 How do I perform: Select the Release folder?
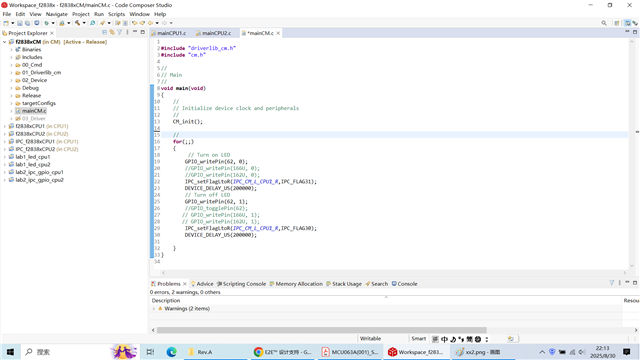(31, 96)
